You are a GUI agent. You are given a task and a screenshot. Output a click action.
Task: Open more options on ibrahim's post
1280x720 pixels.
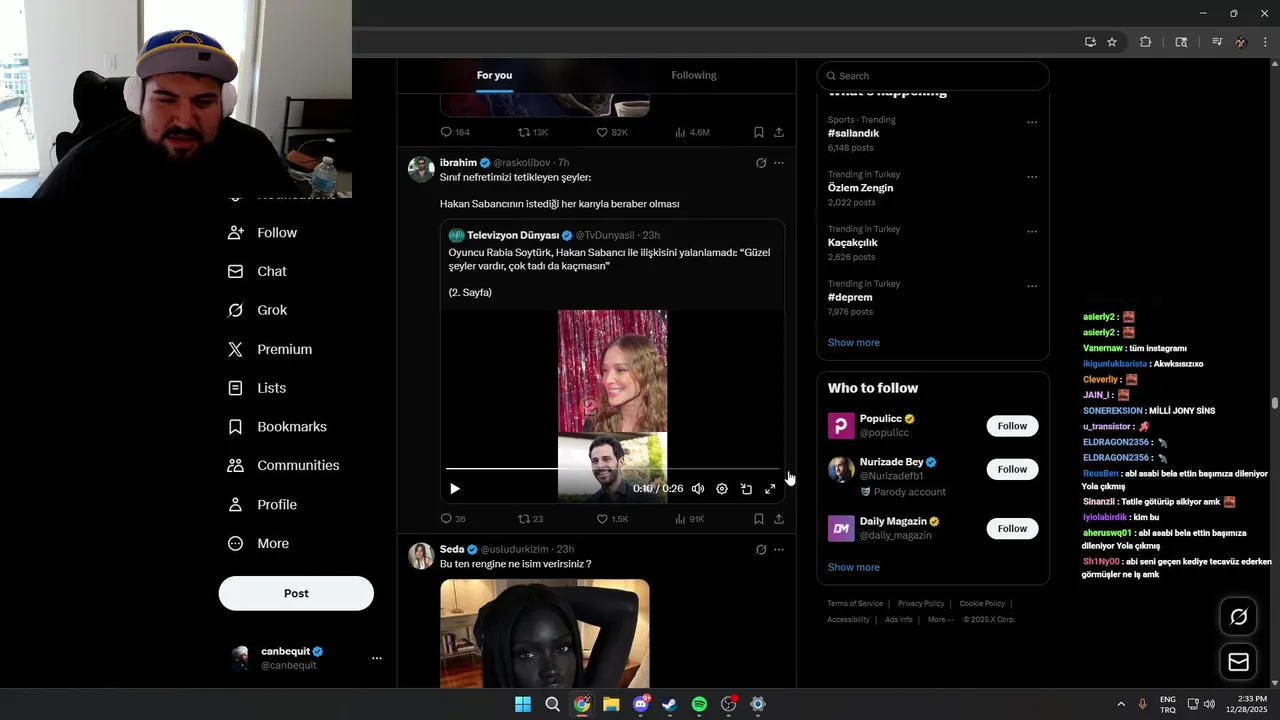pos(779,163)
